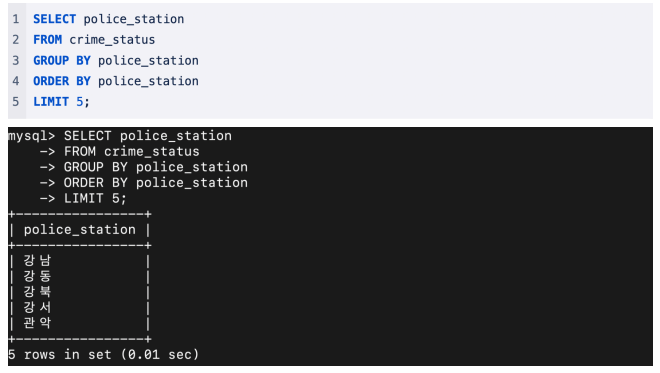
Task: Click line number 1 in code gutter
Action: (16, 19)
